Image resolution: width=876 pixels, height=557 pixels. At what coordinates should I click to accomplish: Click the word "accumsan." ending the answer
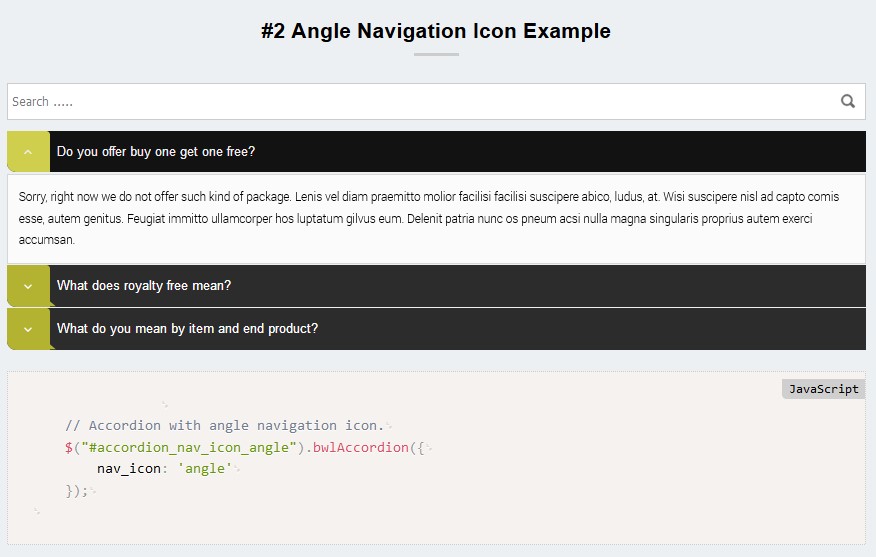tap(47, 240)
